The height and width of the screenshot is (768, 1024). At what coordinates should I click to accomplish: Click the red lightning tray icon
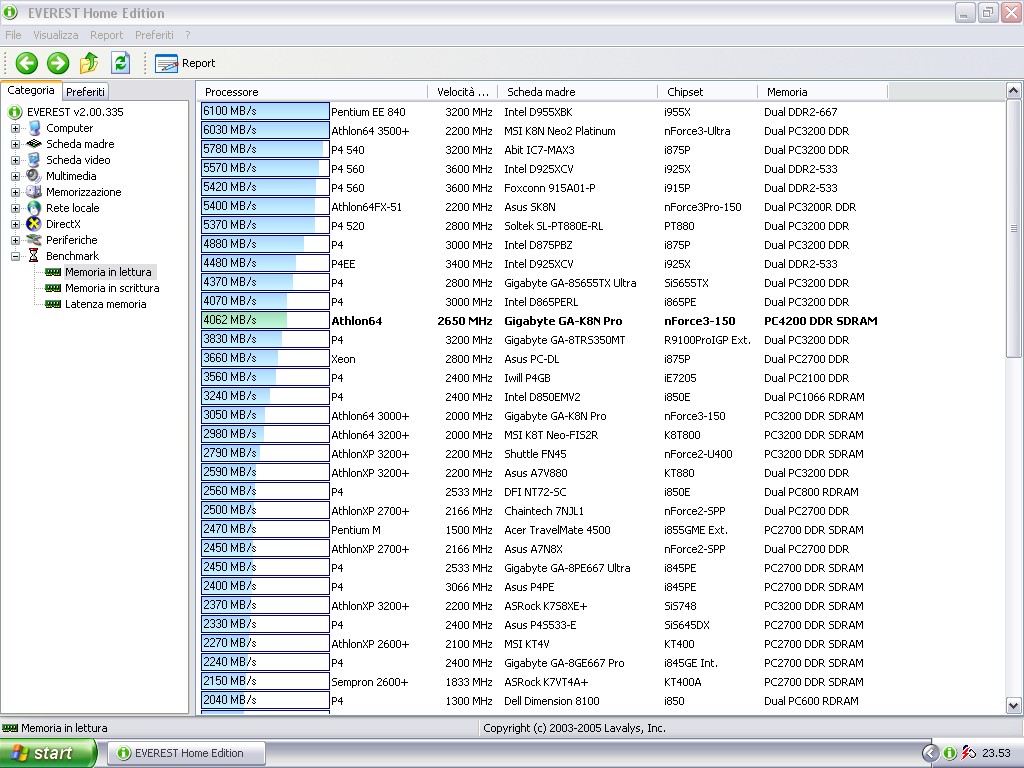968,753
